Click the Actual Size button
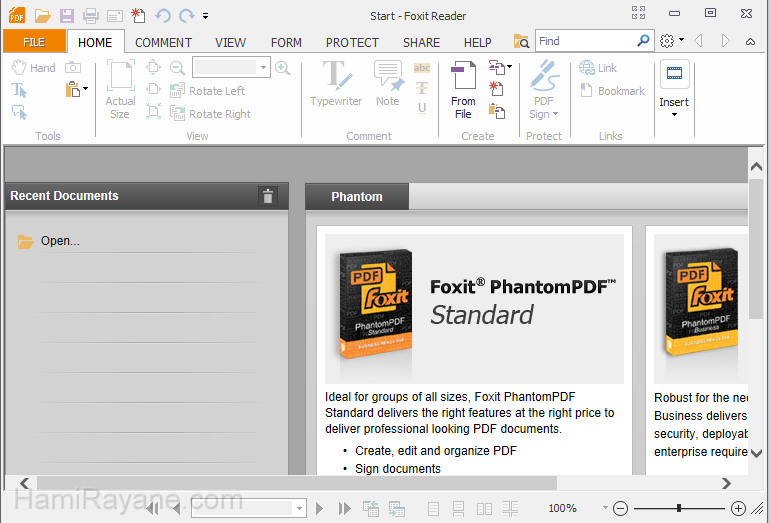Image resolution: width=769 pixels, height=523 pixels. coord(120,90)
